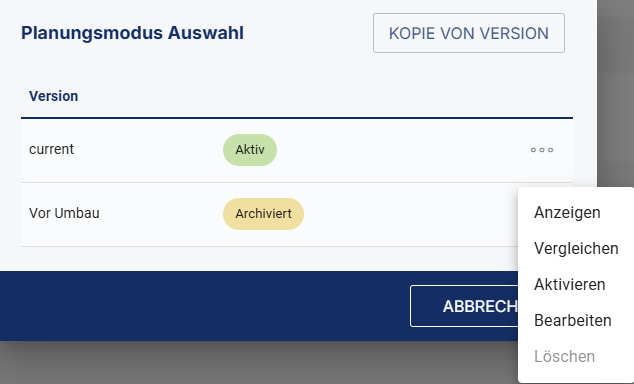Click the yellow Archiviert status badge
This screenshot has width=634, height=384.
(x=263, y=214)
